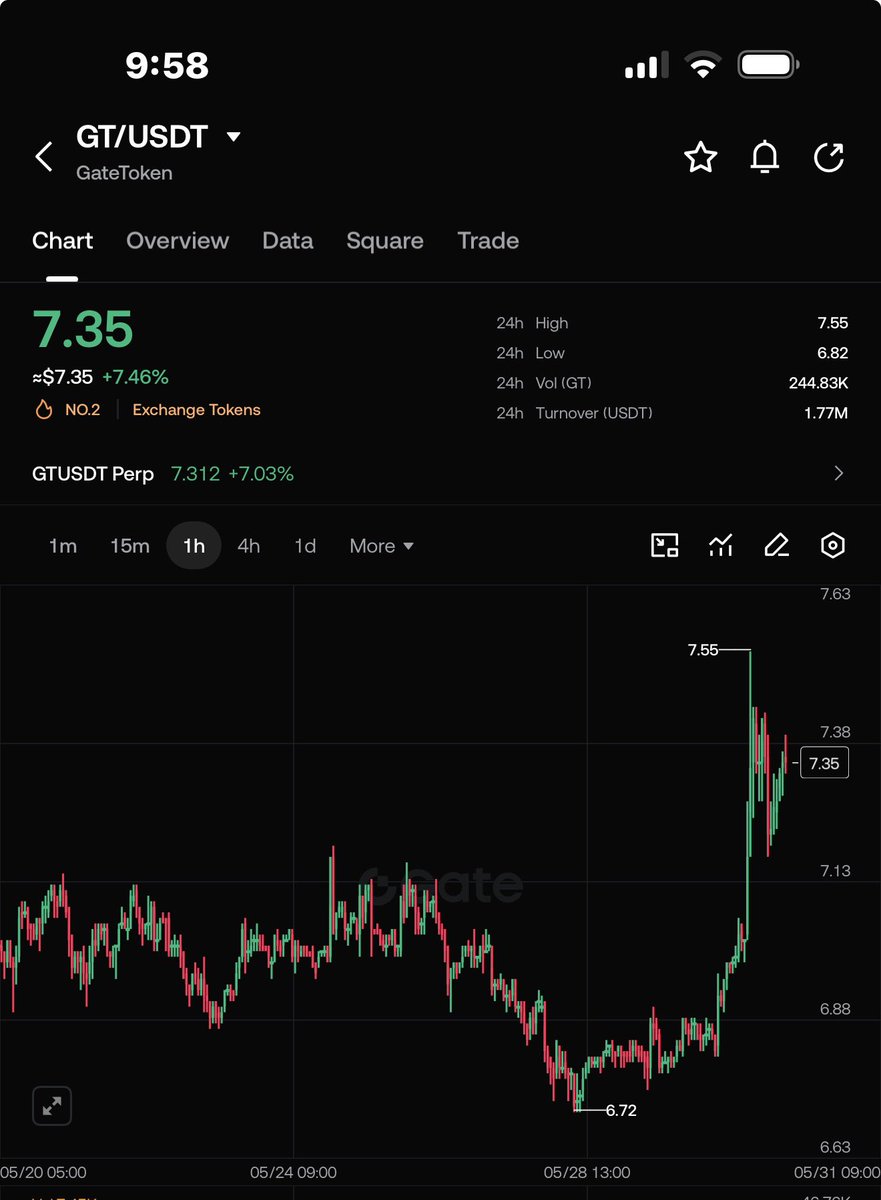Image resolution: width=881 pixels, height=1200 pixels.
Task: Select the 4h timeframe
Action: point(249,546)
